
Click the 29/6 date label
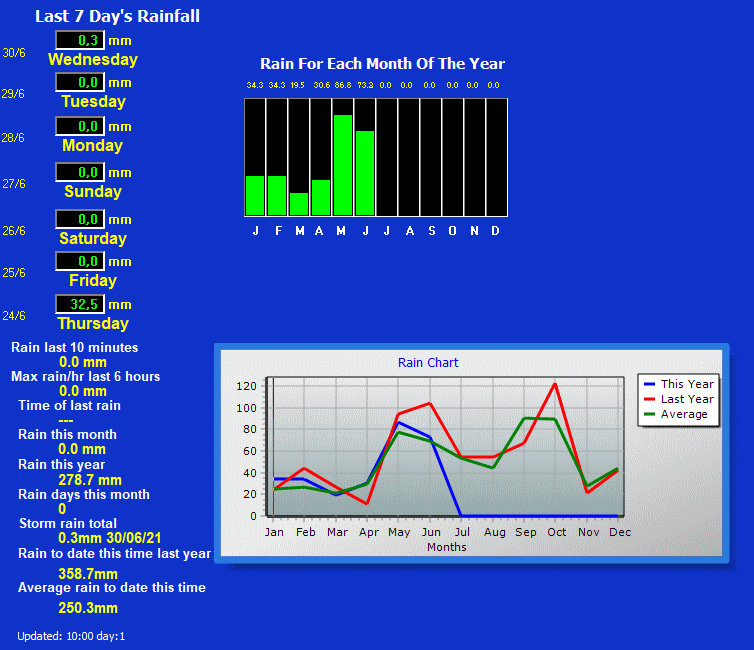[13, 94]
